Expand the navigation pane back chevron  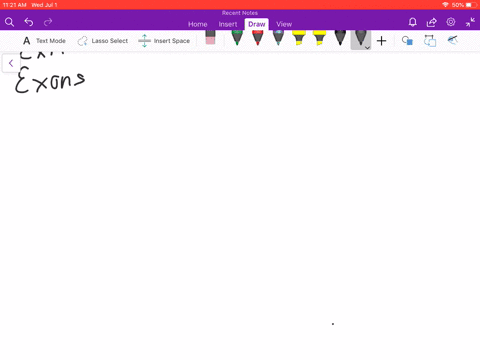[11, 63]
